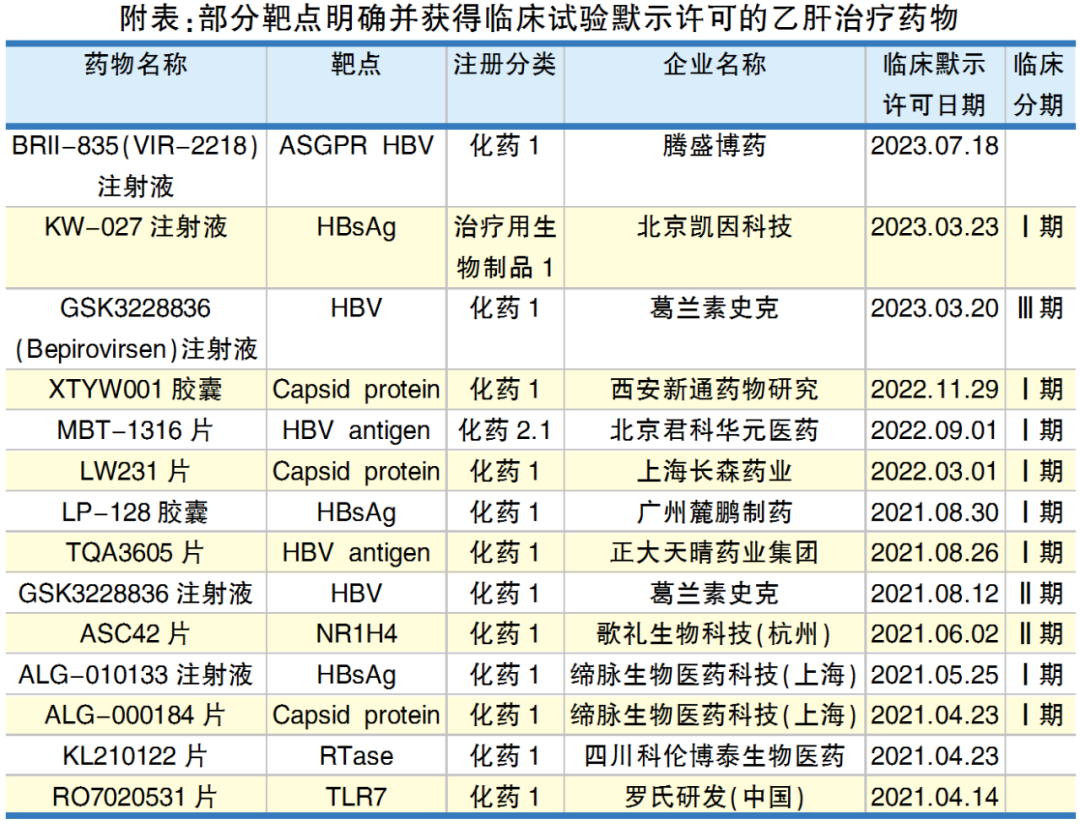Screen dimensions: 1080x824
Task: Select the "Ⅲ期" clinical phase cell
Action: click(1040, 308)
